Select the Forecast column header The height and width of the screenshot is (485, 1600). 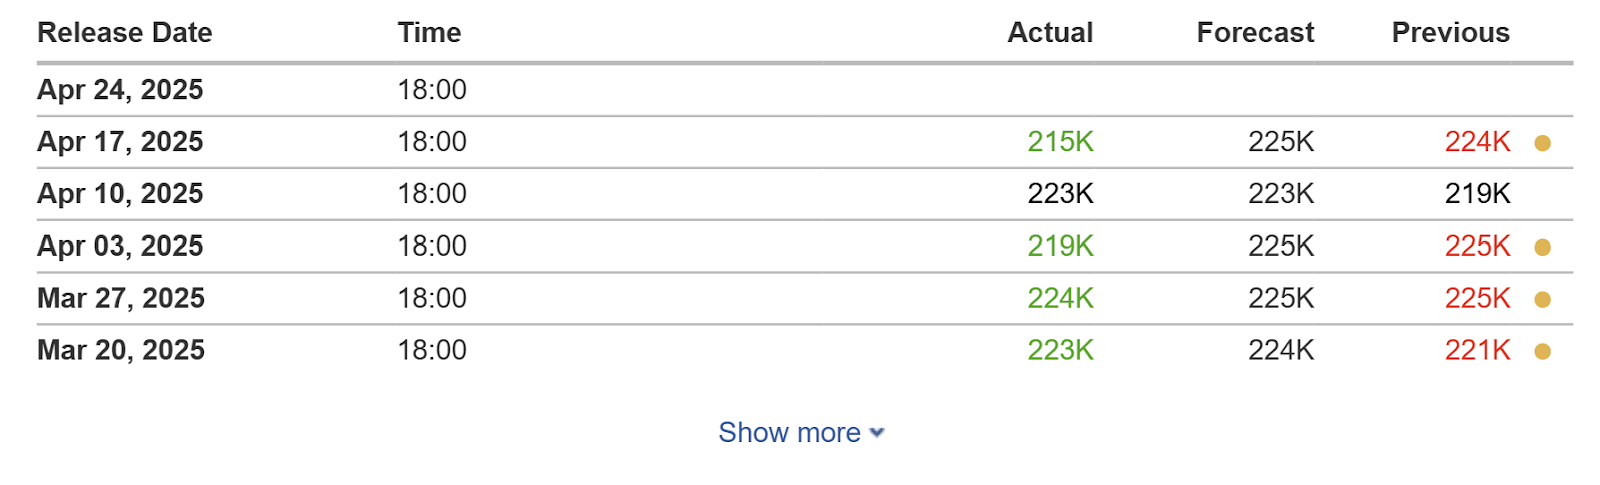(x=1255, y=33)
